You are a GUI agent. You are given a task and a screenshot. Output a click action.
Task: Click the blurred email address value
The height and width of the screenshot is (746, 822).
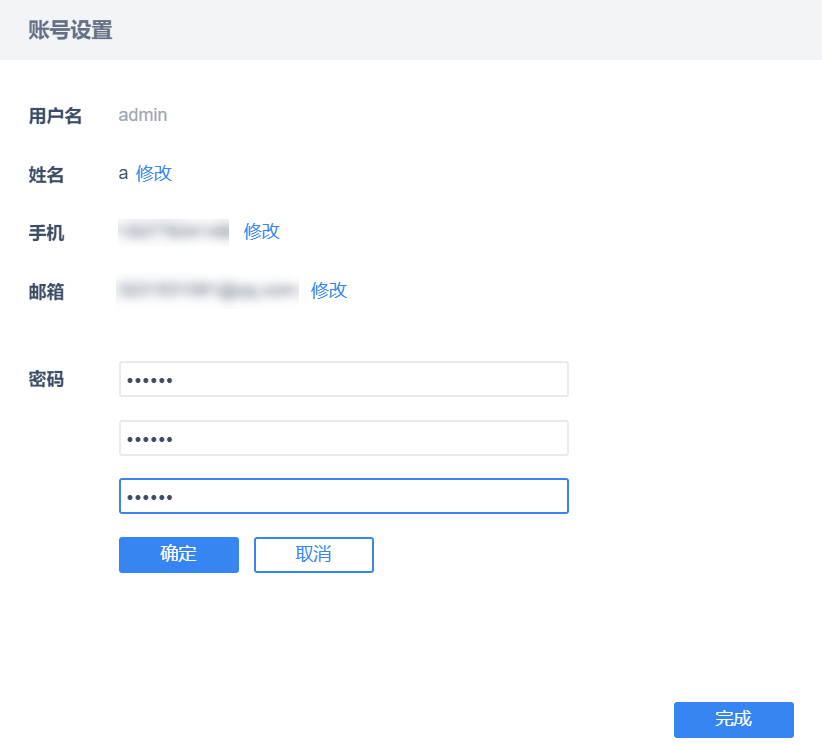coord(208,290)
